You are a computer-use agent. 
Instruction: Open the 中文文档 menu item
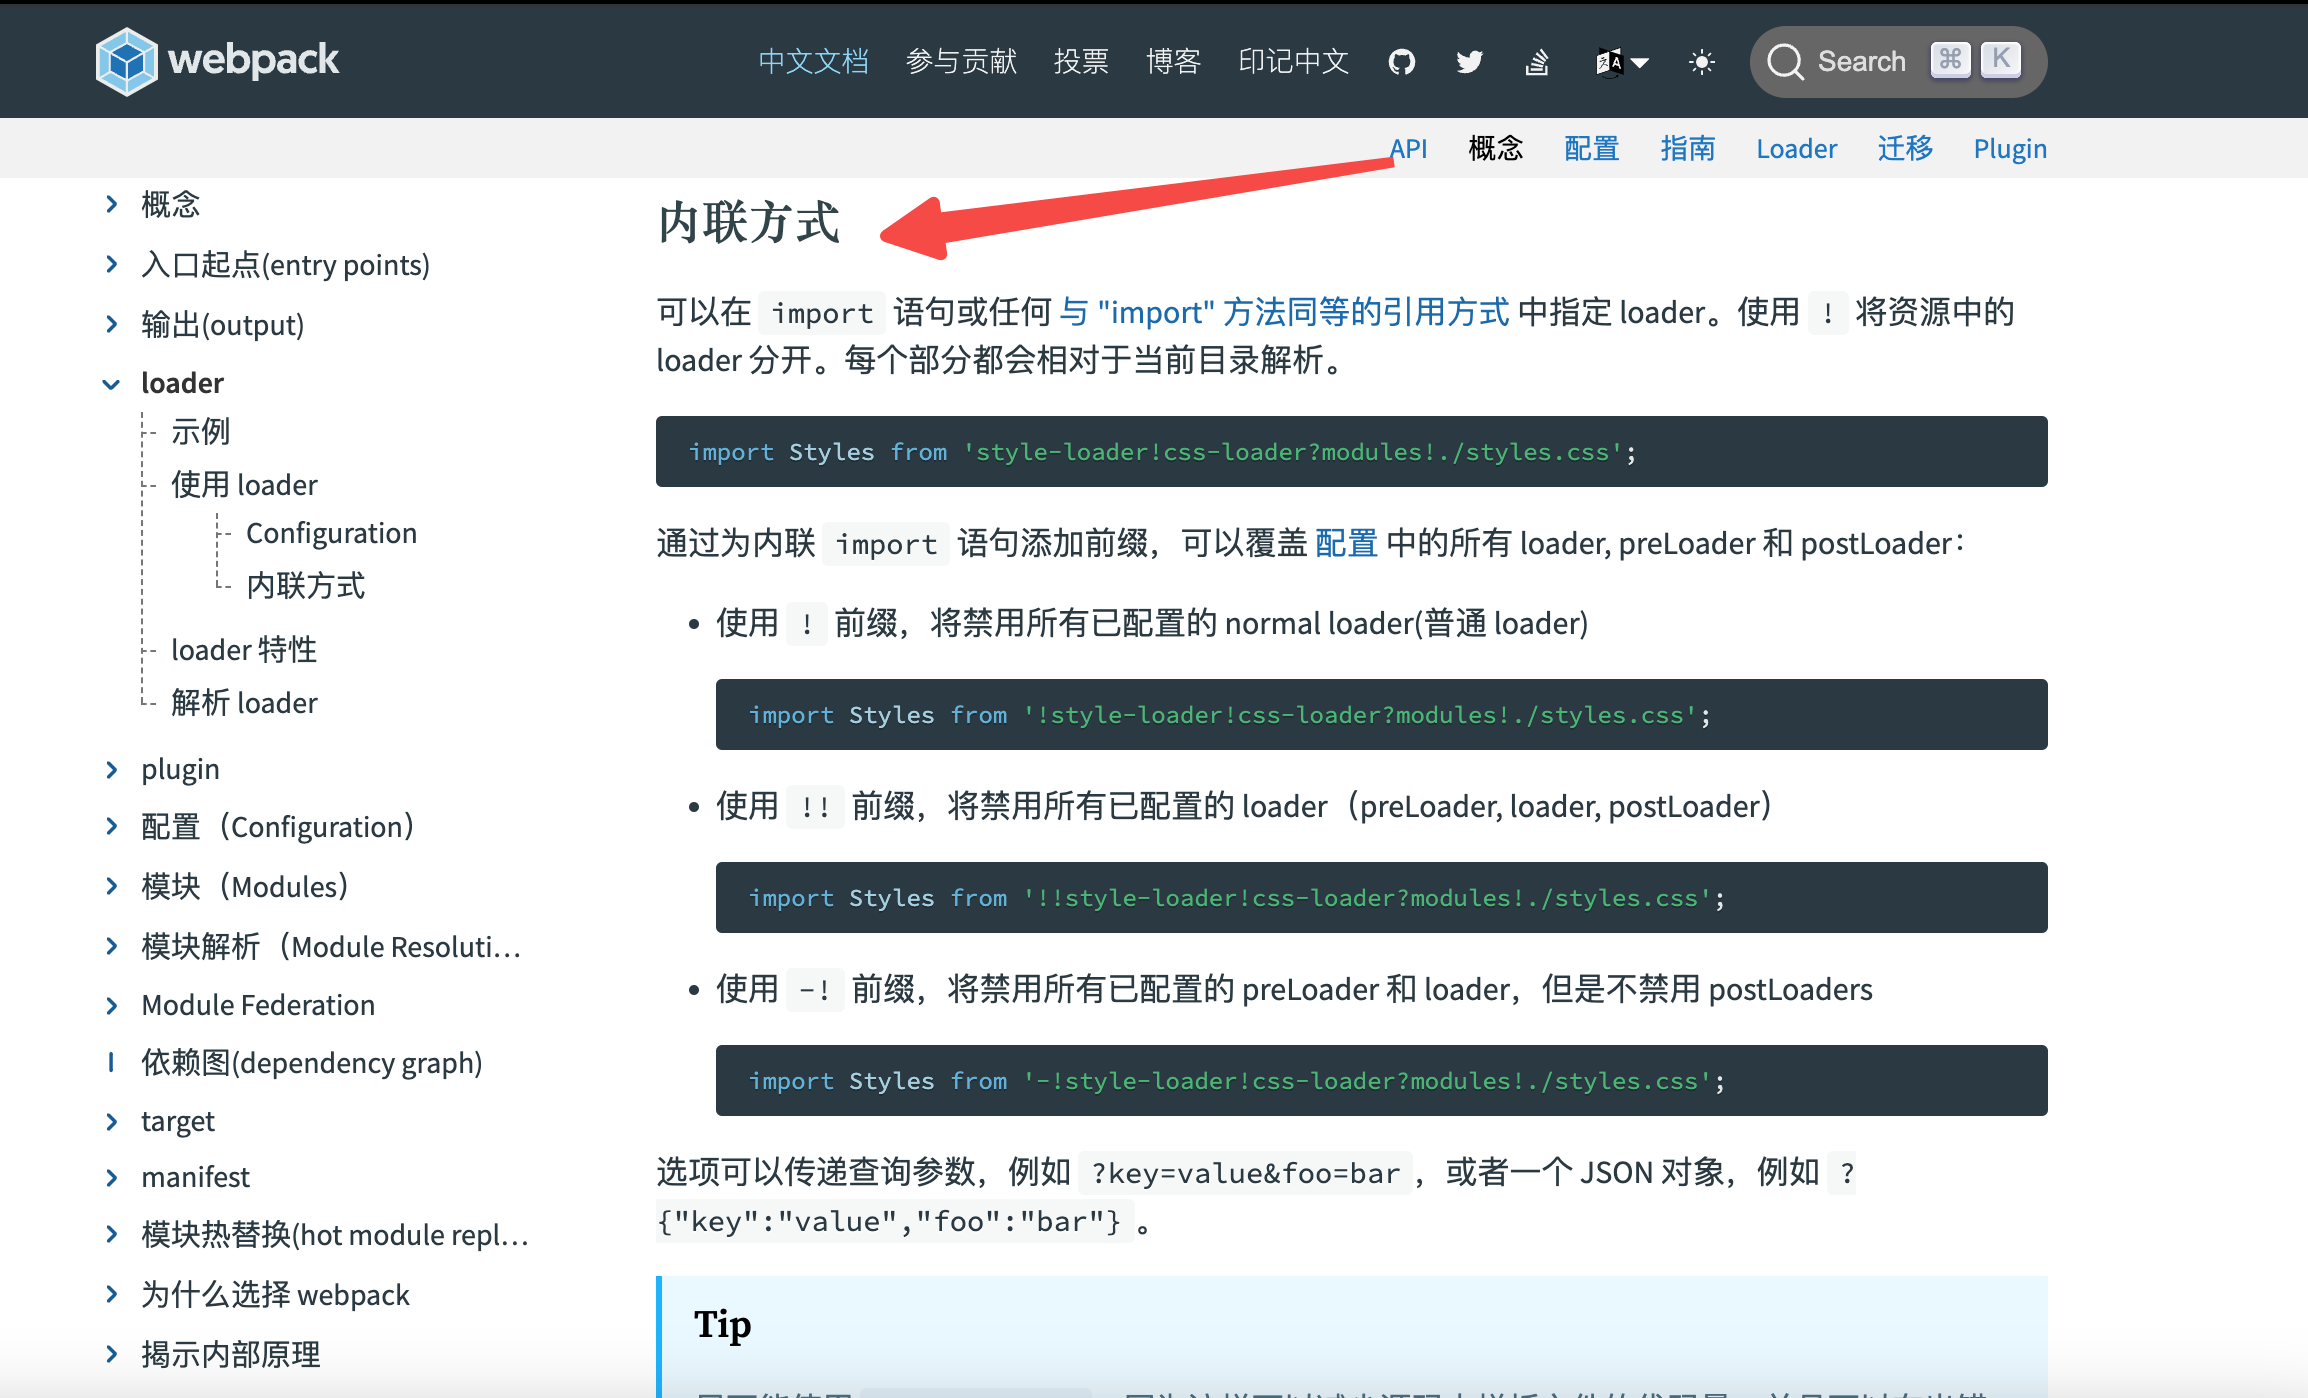pyautogui.click(x=813, y=62)
